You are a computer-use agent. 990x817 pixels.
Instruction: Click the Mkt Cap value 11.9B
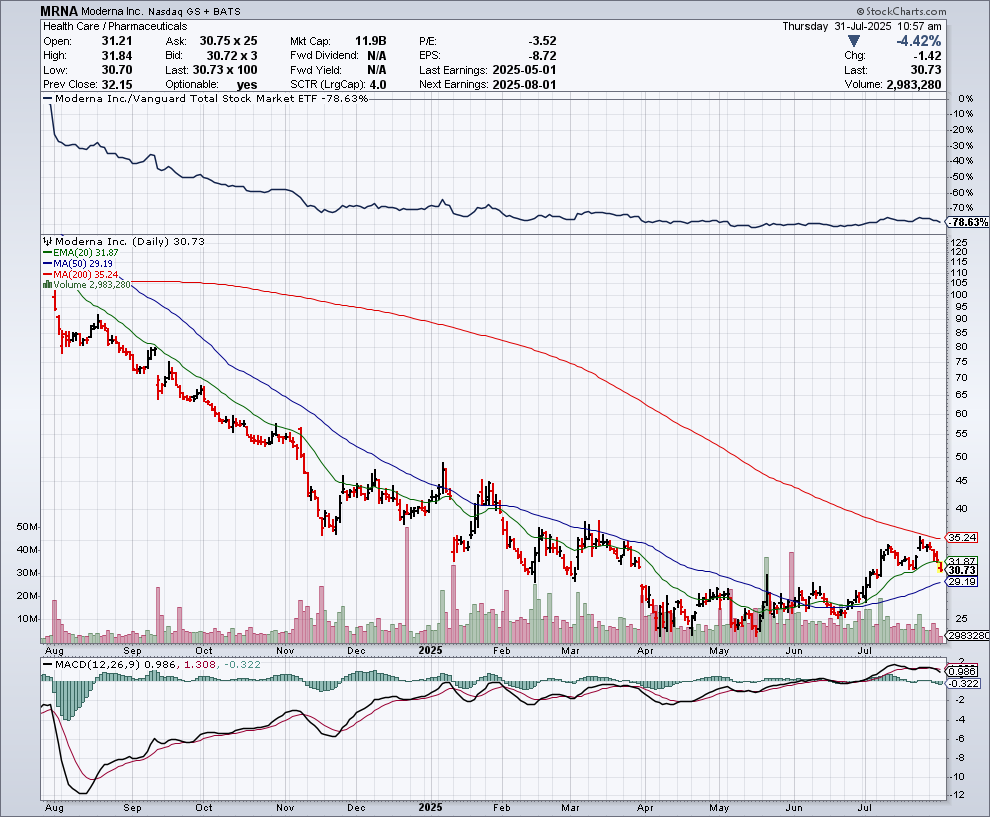pos(371,41)
